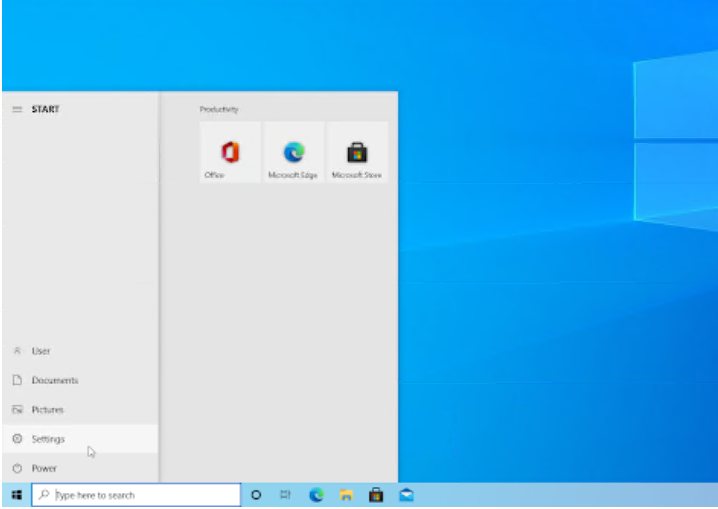Open the Office tile
This screenshot has height=509, width=718.
coord(230,152)
